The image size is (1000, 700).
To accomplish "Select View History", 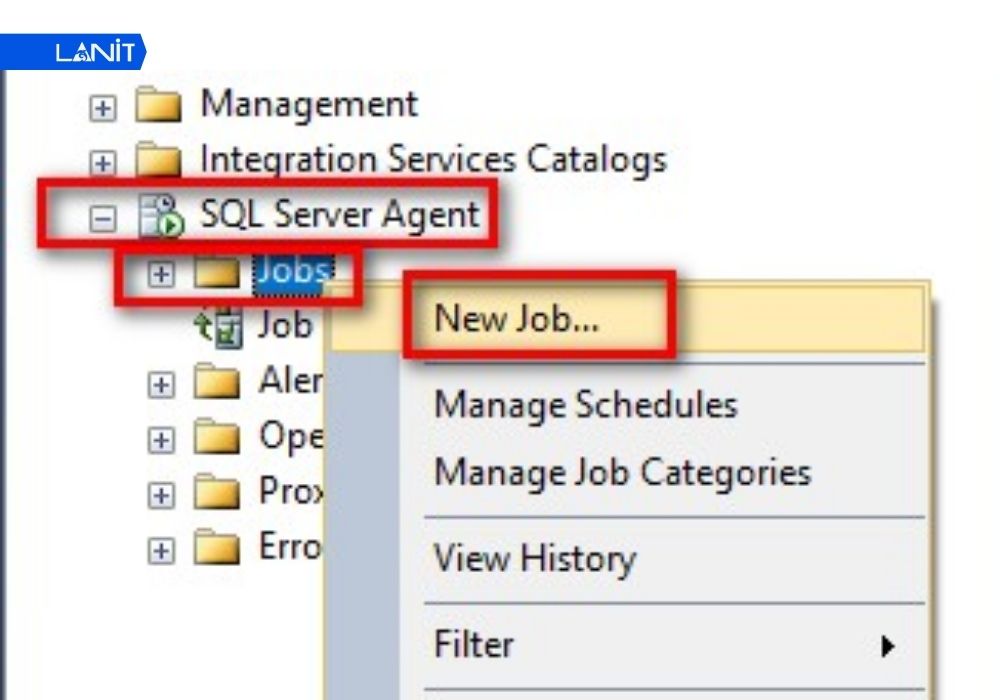I will click(536, 558).
